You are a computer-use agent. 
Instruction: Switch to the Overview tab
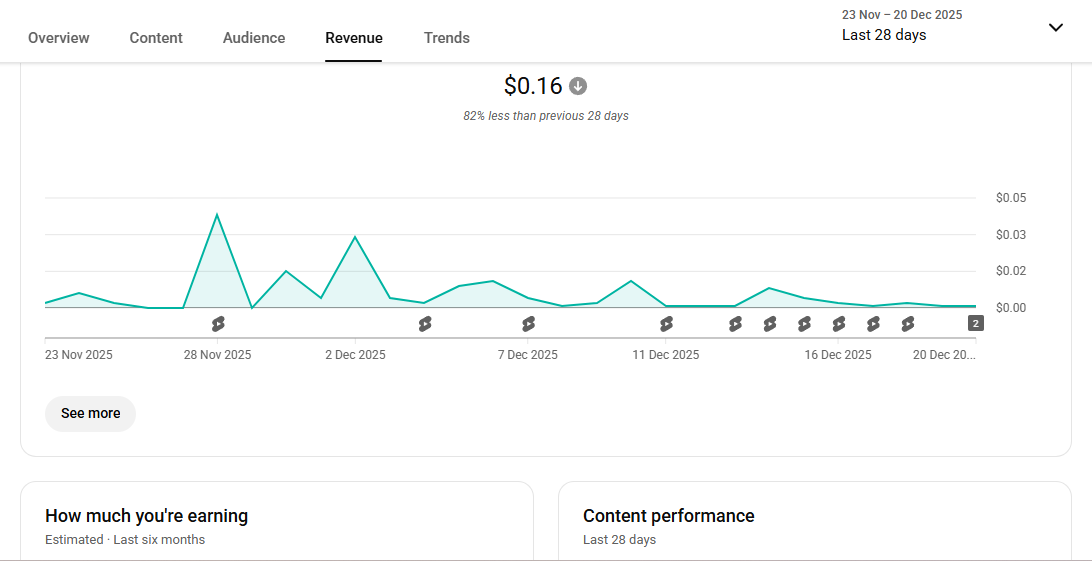[x=59, y=38]
